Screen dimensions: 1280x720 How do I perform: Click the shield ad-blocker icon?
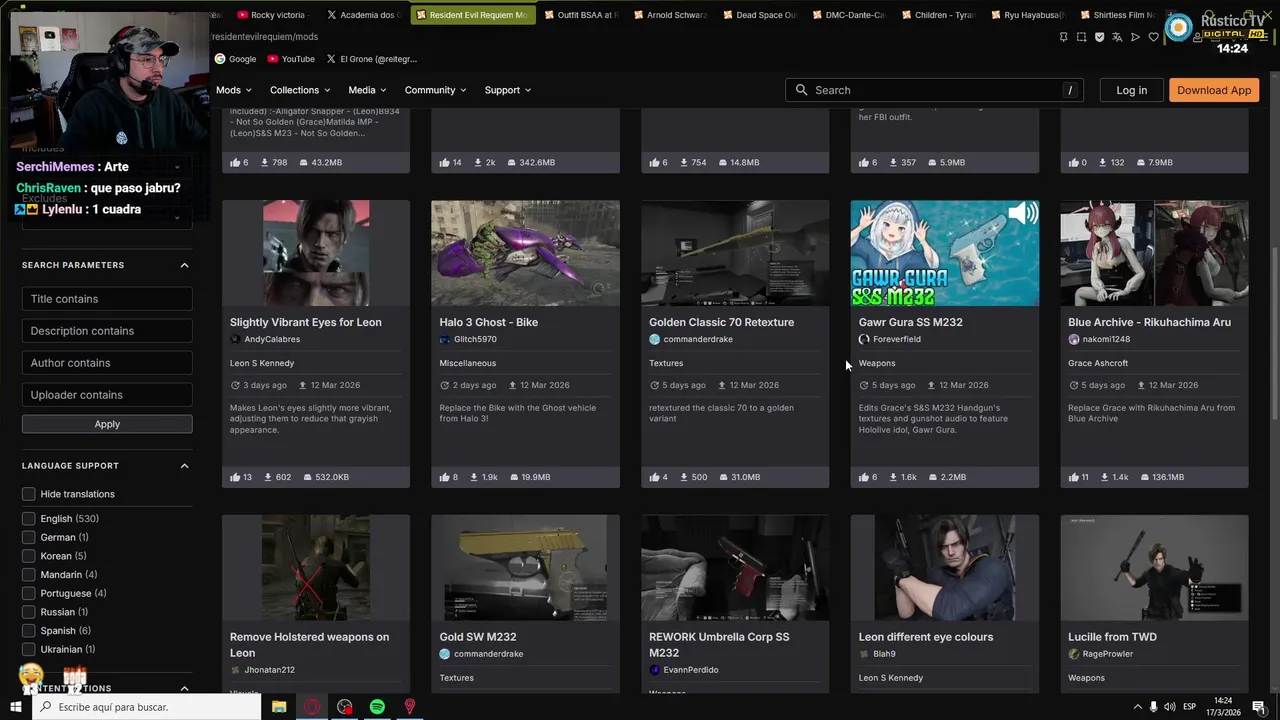click(x=1099, y=37)
